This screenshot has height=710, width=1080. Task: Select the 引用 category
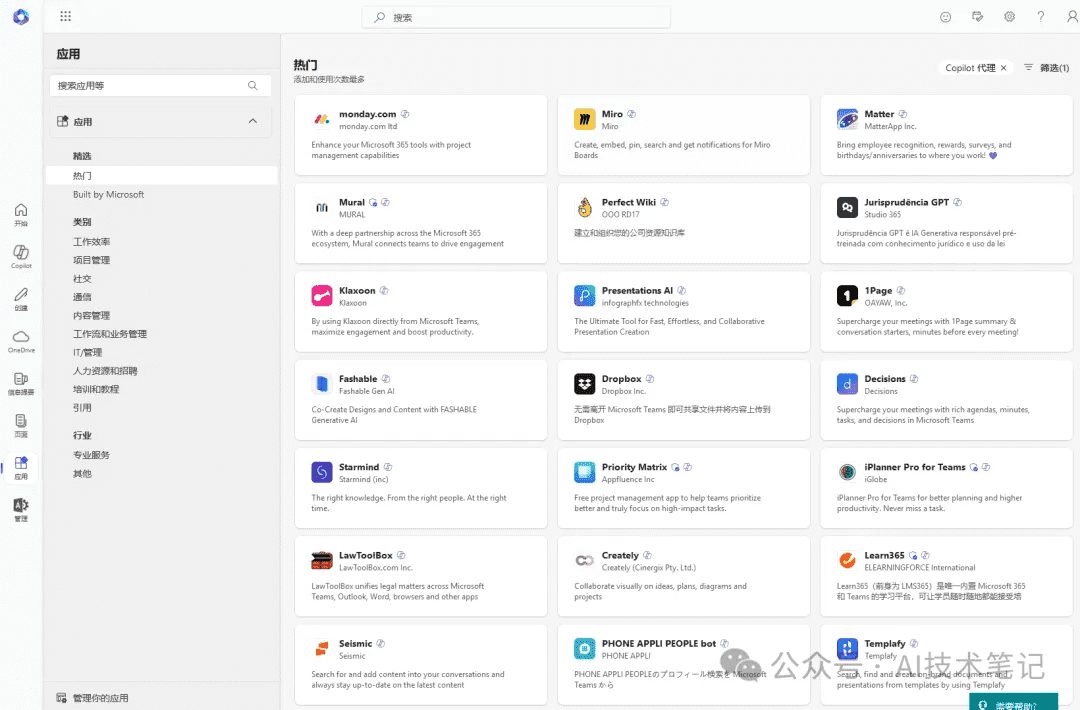coord(82,408)
